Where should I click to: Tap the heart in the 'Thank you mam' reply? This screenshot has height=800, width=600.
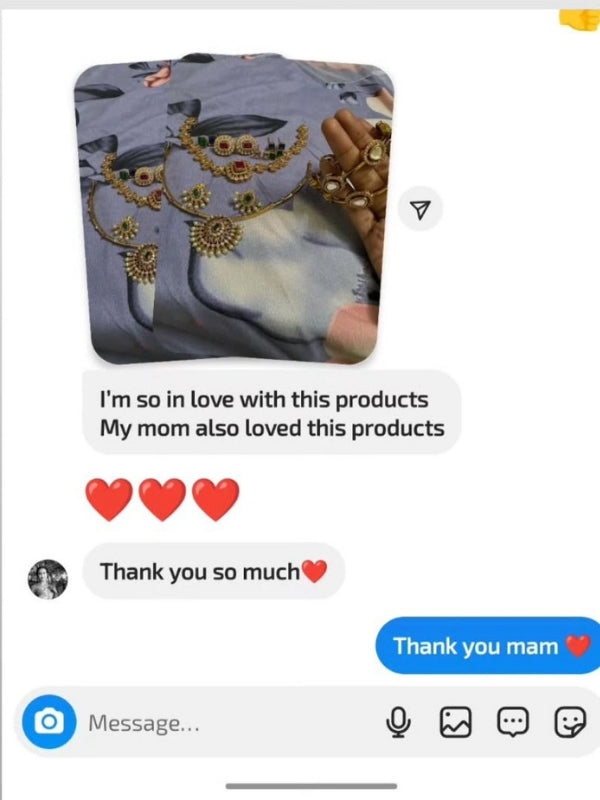pyautogui.click(x=579, y=646)
